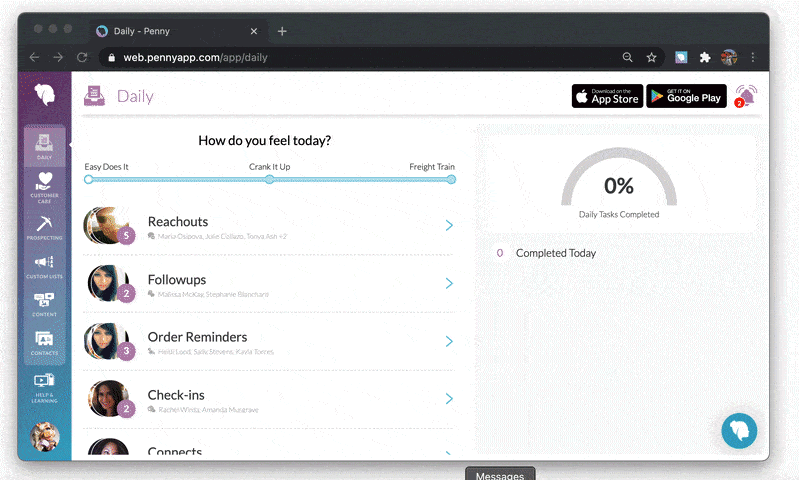This screenshot has height=480, width=799.
Task: Set feeling slider to Crank It Up
Action: click(x=270, y=179)
